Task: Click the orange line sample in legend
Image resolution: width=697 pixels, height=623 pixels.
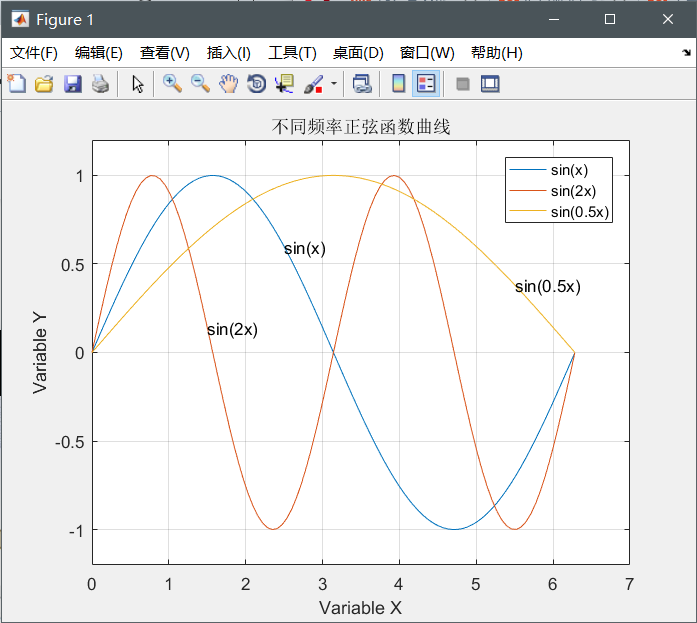Action: (x=528, y=191)
